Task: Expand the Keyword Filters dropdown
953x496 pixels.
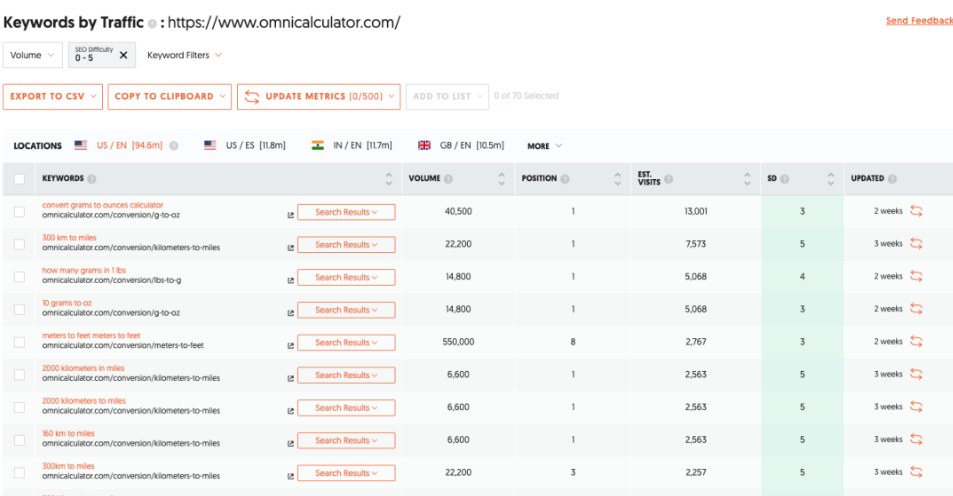Action: pos(184,55)
